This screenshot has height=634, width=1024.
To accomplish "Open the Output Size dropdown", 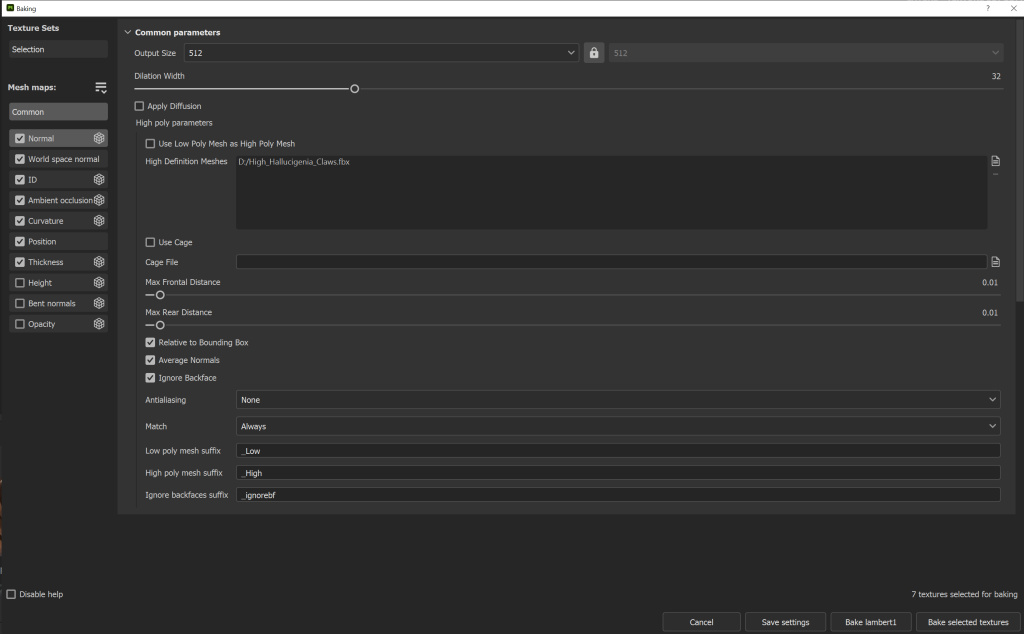I will coord(380,53).
